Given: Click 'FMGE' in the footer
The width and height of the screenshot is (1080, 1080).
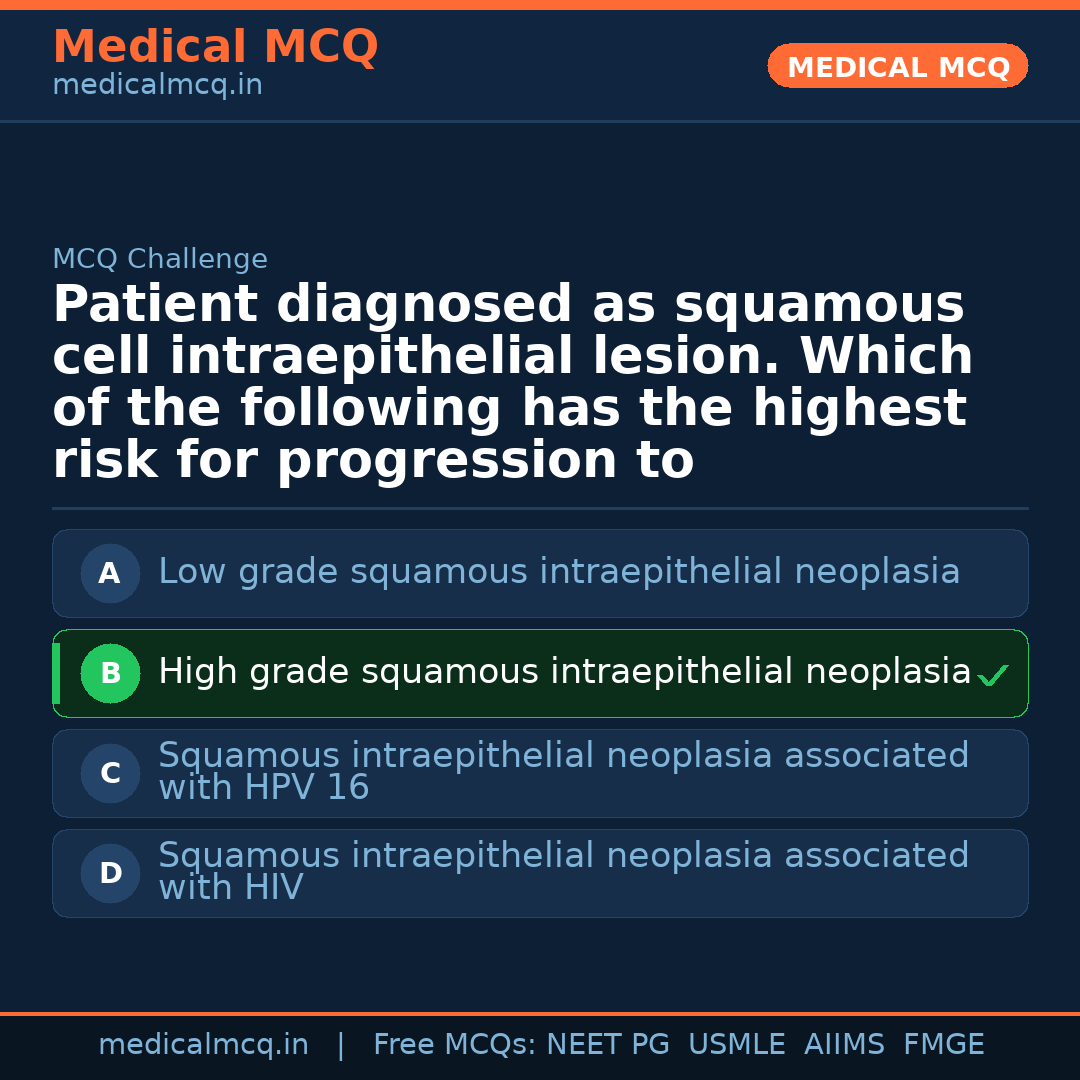Looking at the screenshot, I should coord(943,1045).
